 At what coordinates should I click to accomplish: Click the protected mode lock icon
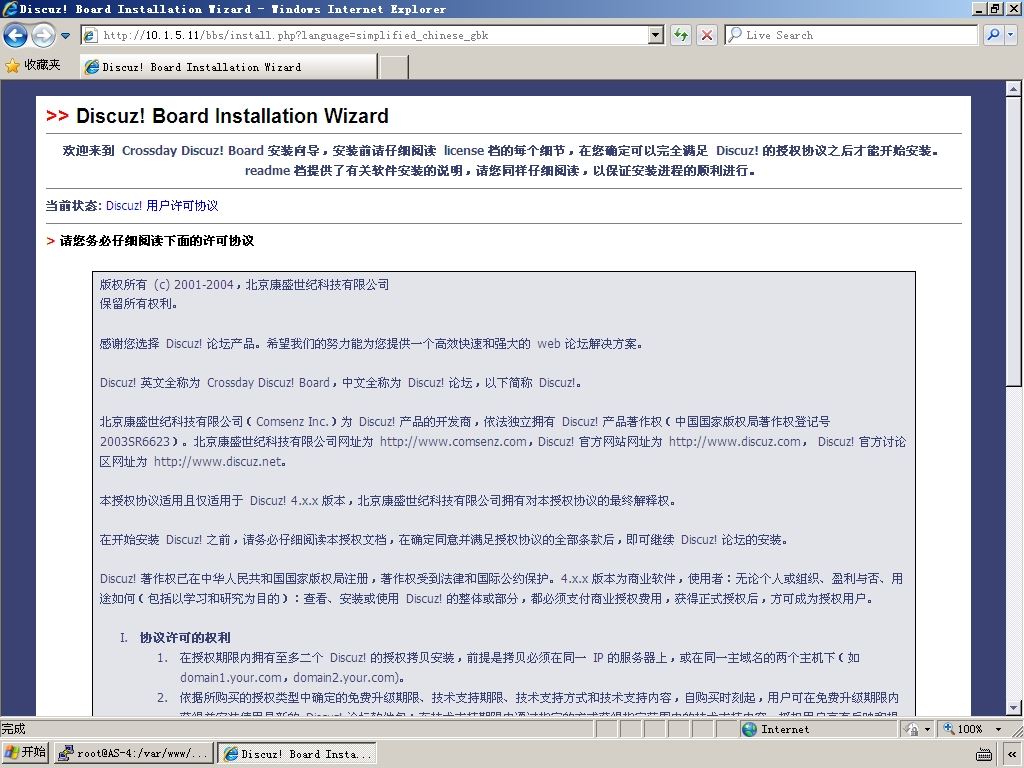912,729
